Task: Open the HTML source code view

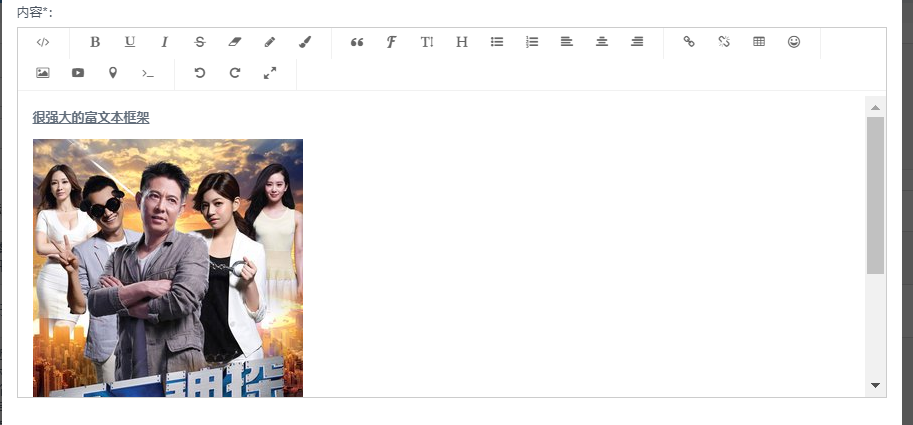Action: (x=43, y=42)
